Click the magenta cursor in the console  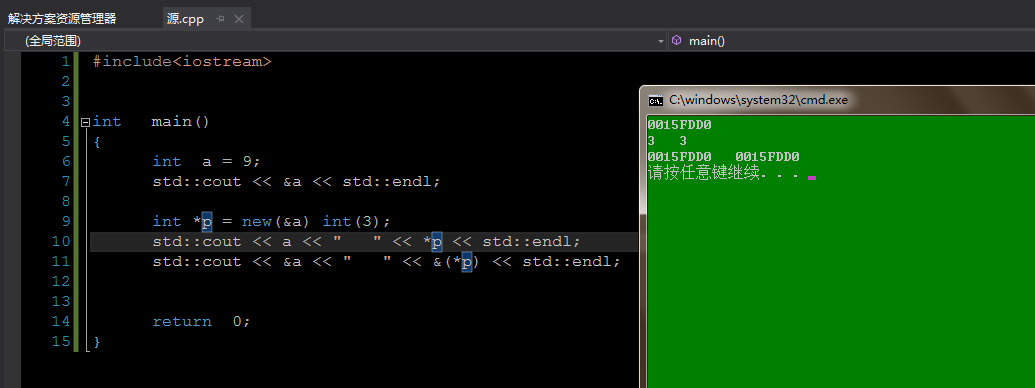coord(812,178)
